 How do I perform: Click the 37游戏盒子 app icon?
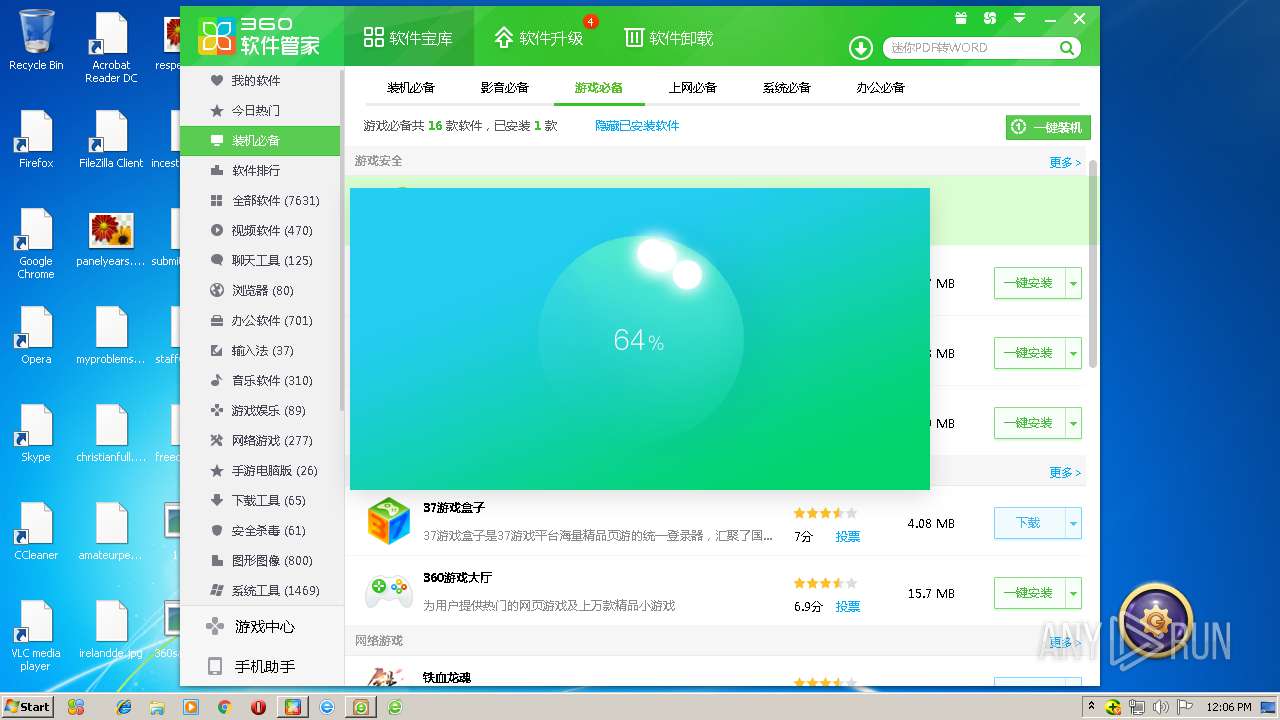click(388, 521)
